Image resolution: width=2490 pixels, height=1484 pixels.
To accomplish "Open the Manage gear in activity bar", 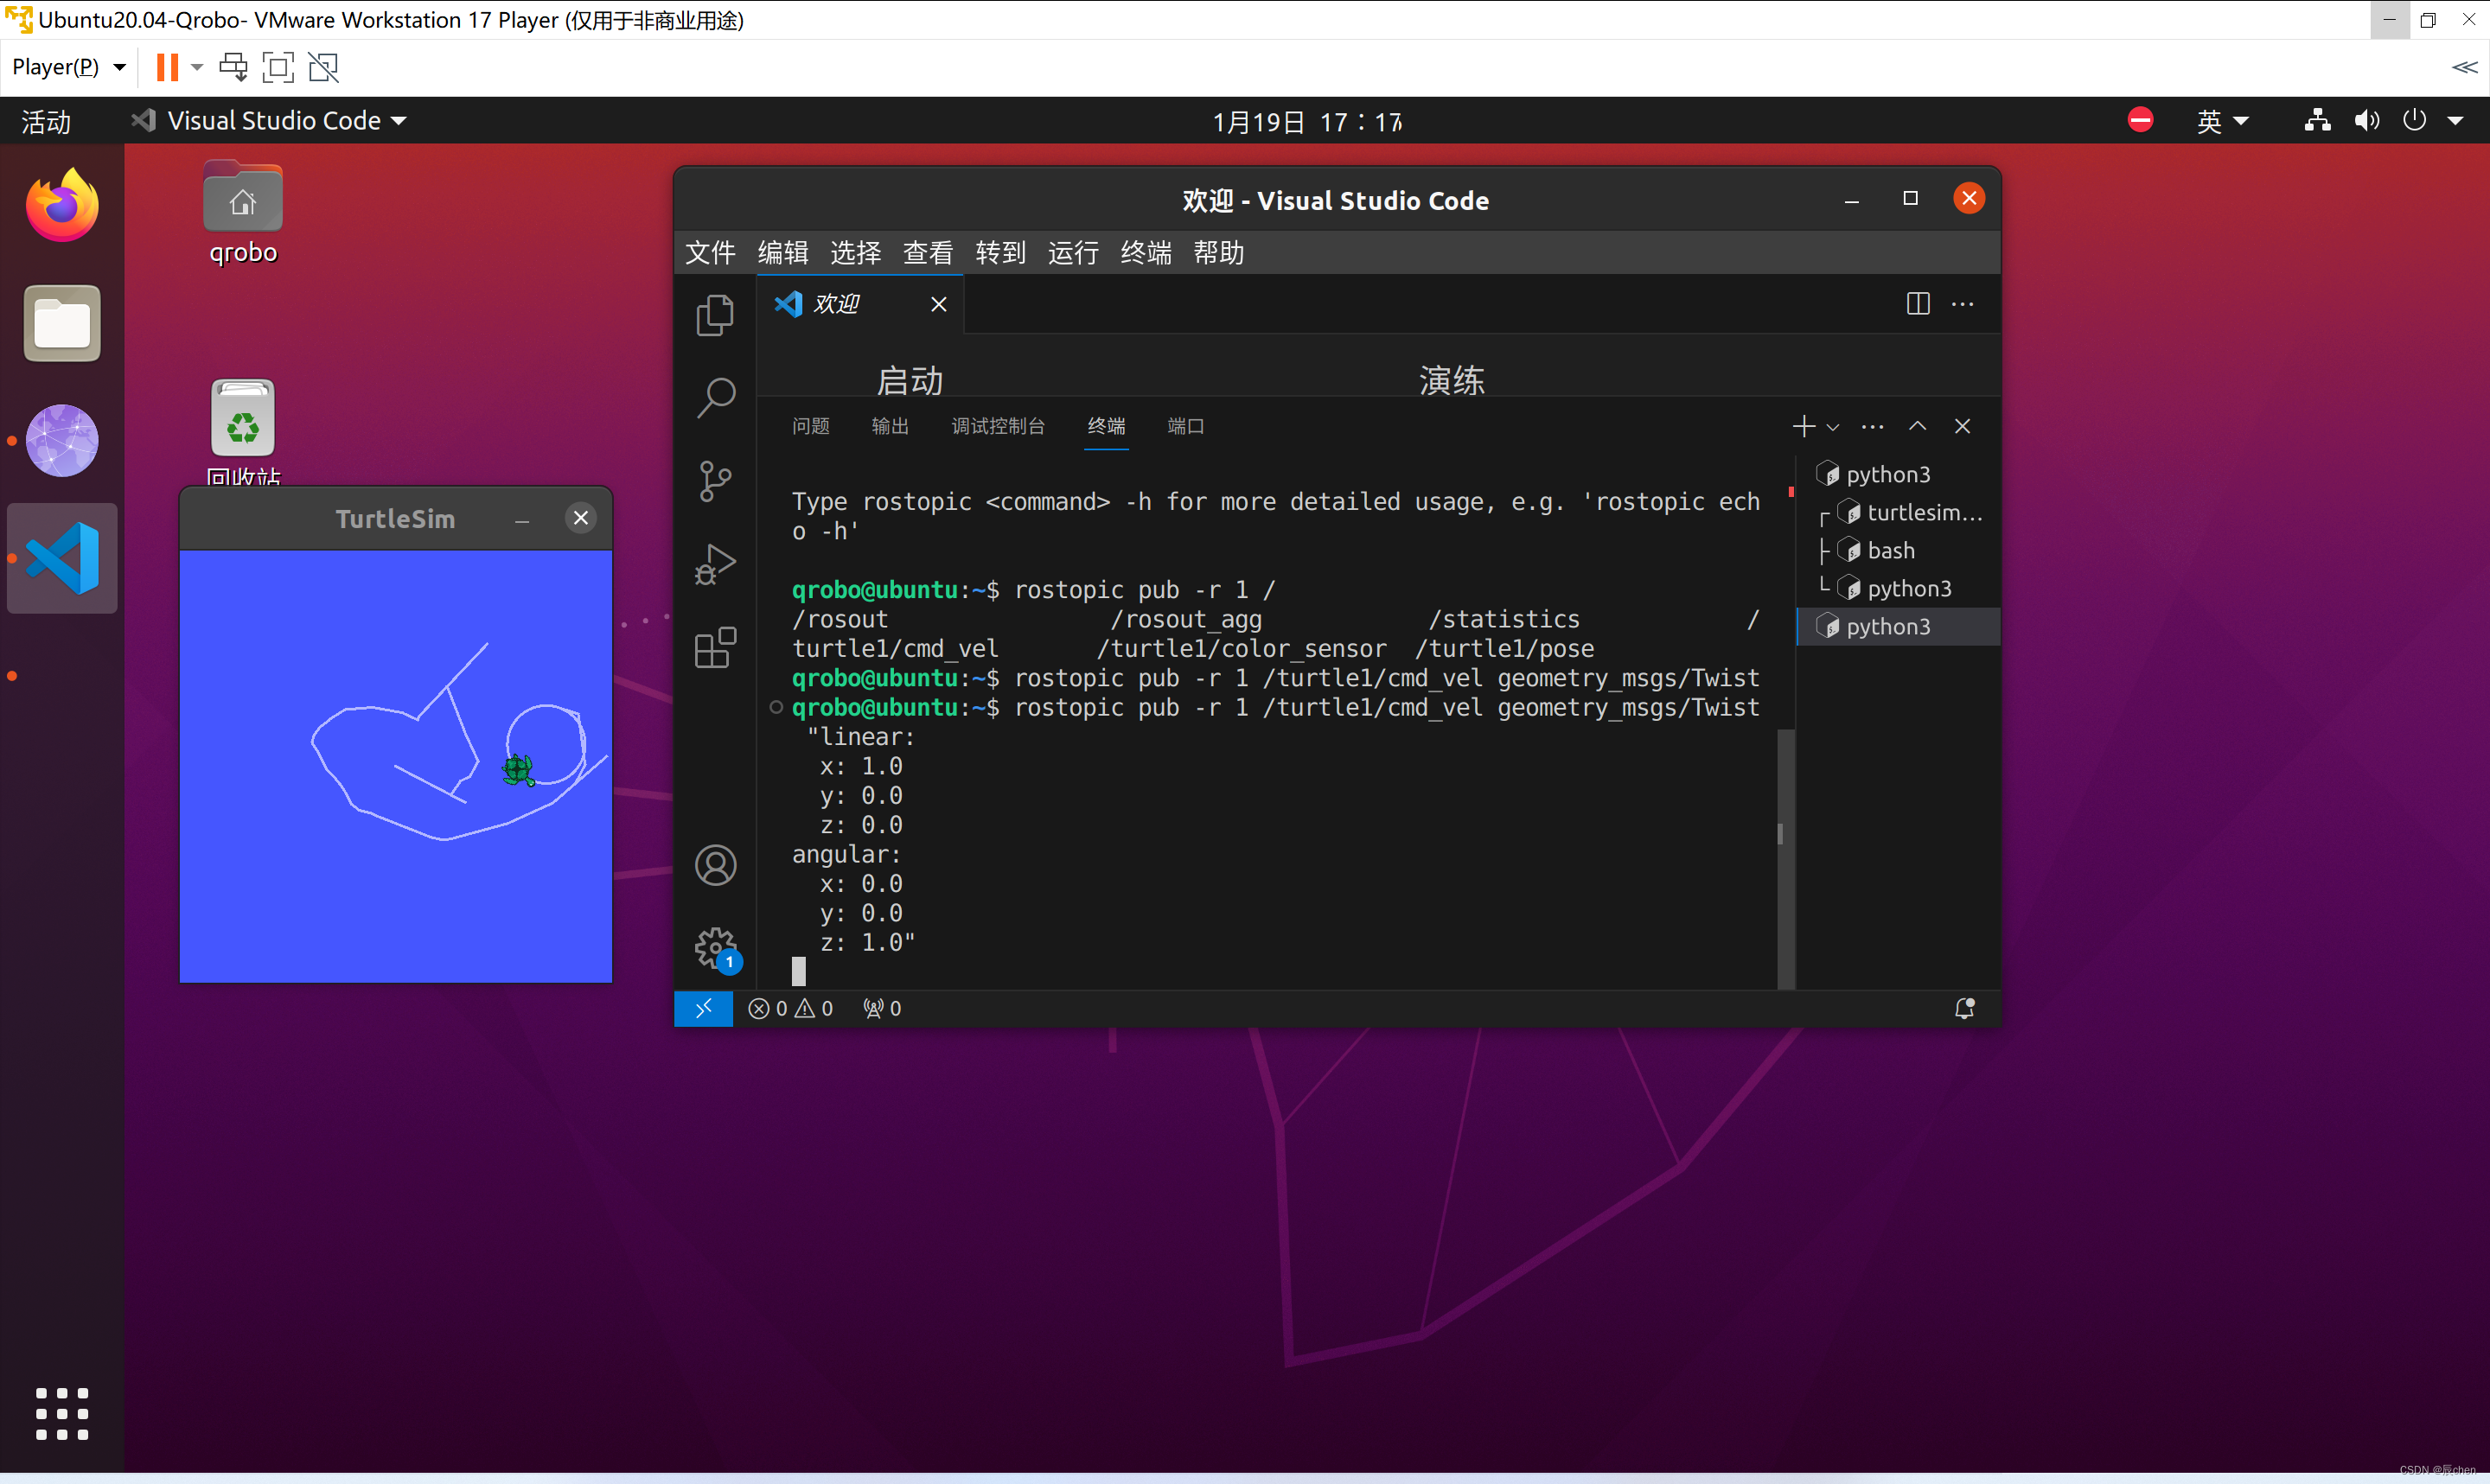I will point(715,947).
